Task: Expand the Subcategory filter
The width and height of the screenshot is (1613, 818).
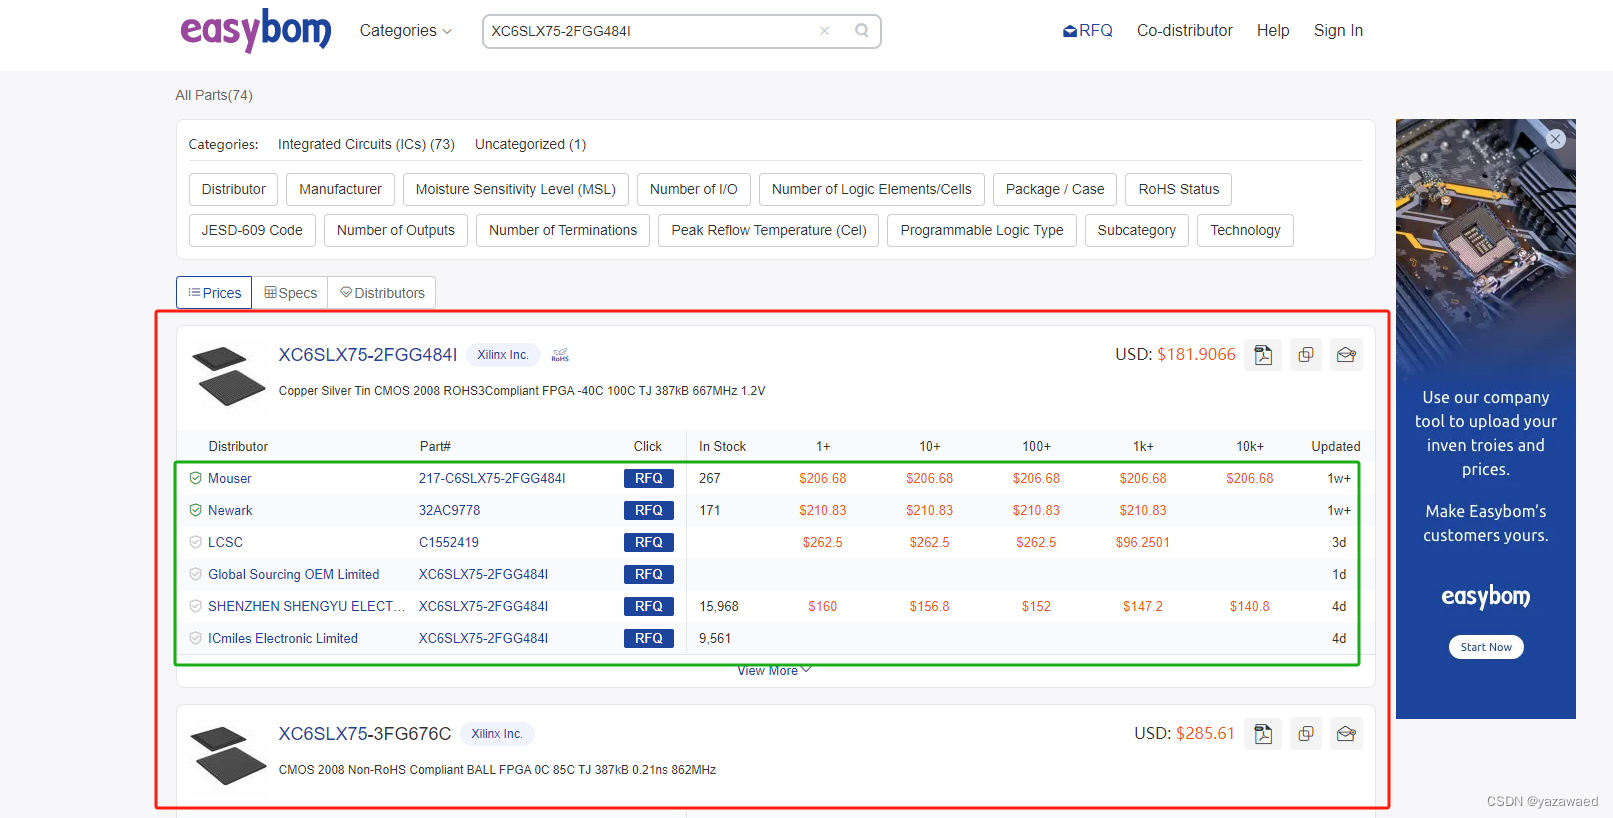Action: point(1137,230)
